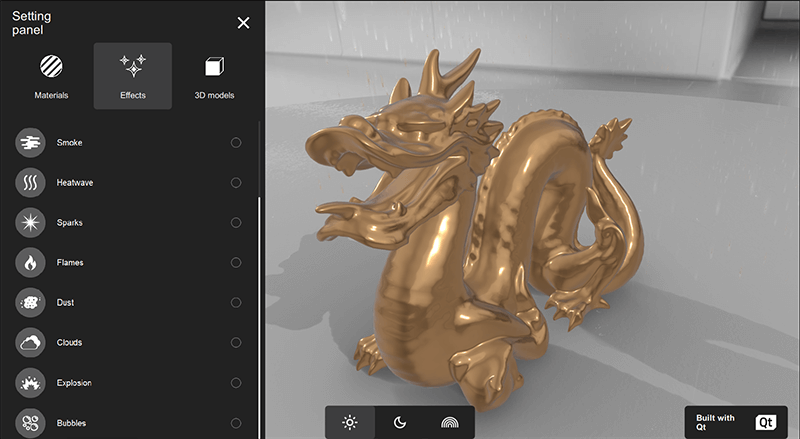Click the Flames effect icon
Viewport: 800px width, 439px height.
pos(30,263)
